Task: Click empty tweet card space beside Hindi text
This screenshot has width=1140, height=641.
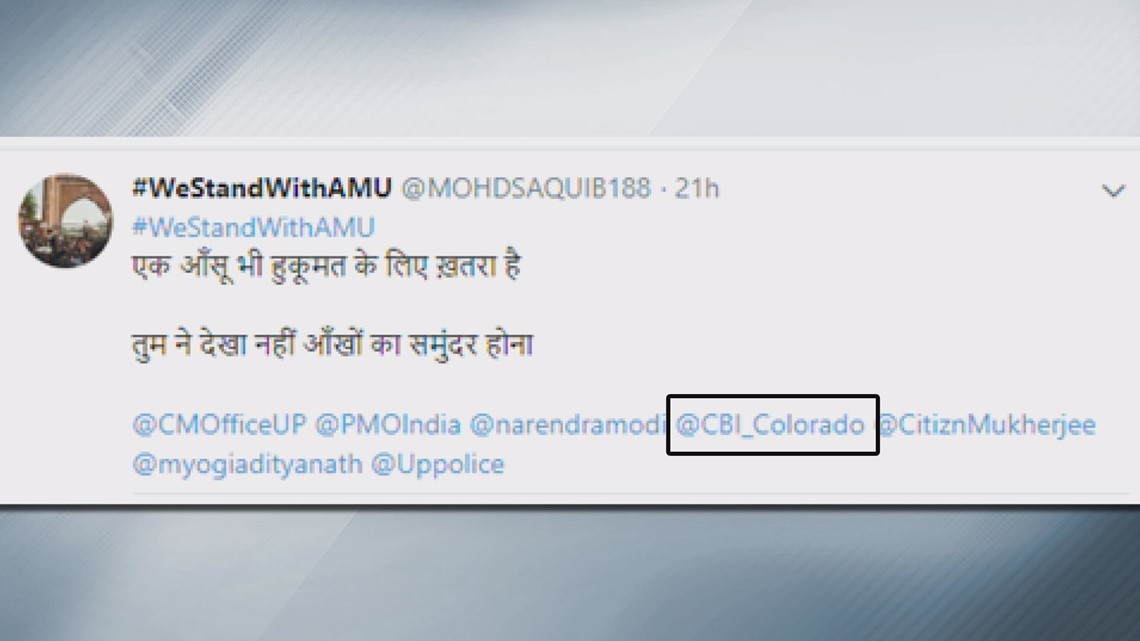Action: (836, 305)
